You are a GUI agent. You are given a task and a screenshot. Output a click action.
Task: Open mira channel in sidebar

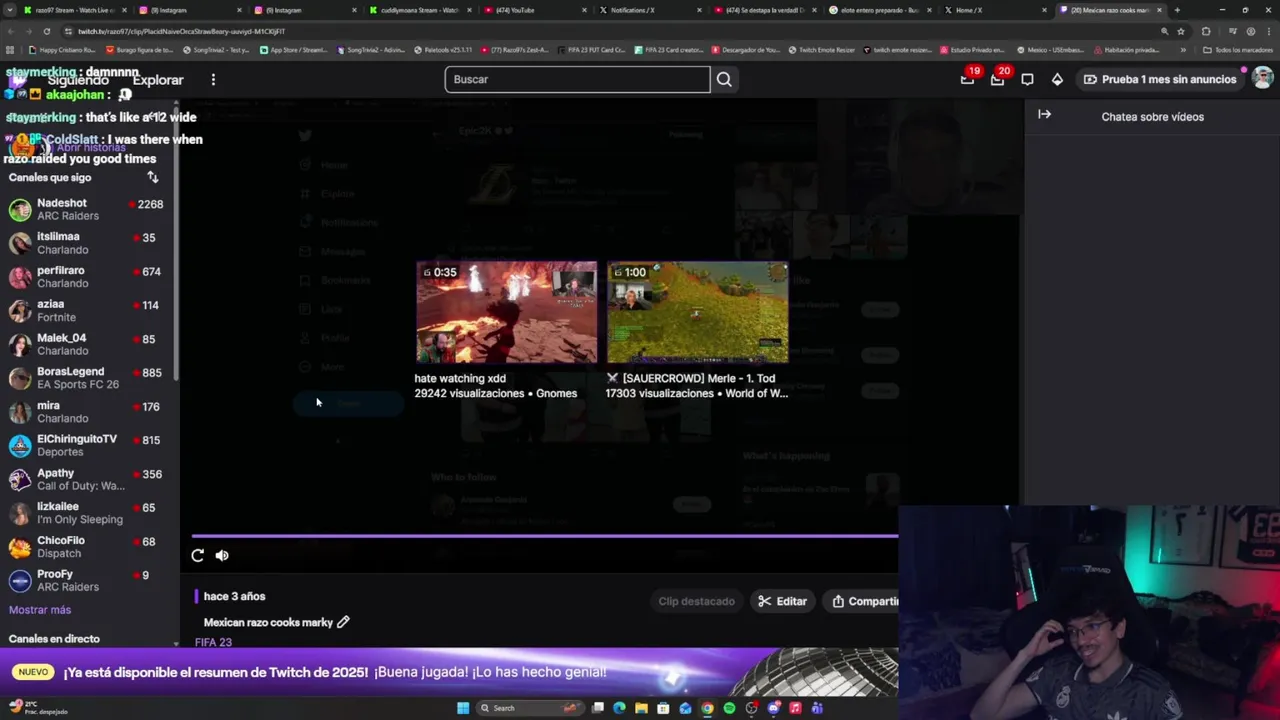[87, 412]
